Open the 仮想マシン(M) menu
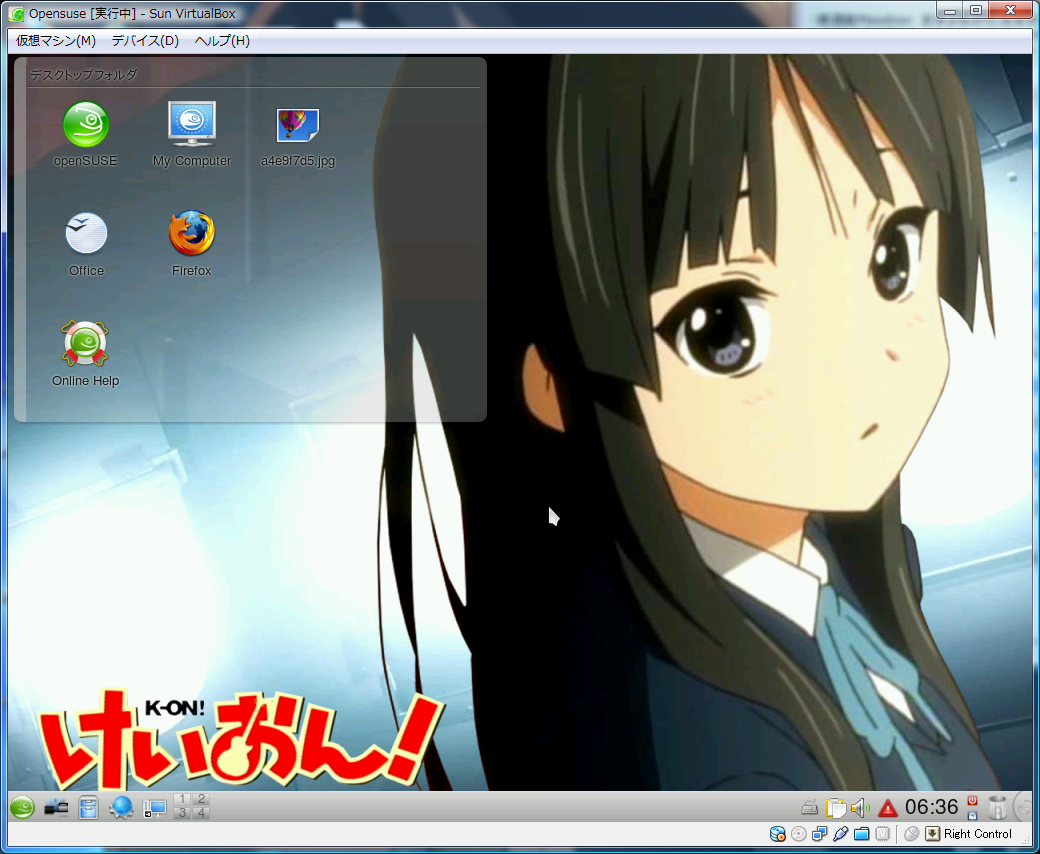Image resolution: width=1040 pixels, height=854 pixels. pos(56,41)
